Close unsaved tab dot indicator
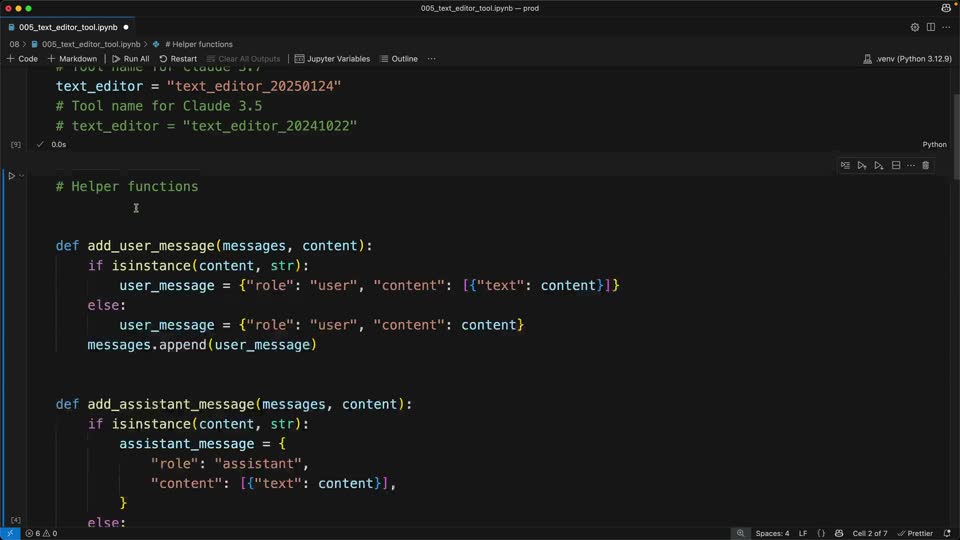This screenshot has height=540, width=960. tap(126, 27)
